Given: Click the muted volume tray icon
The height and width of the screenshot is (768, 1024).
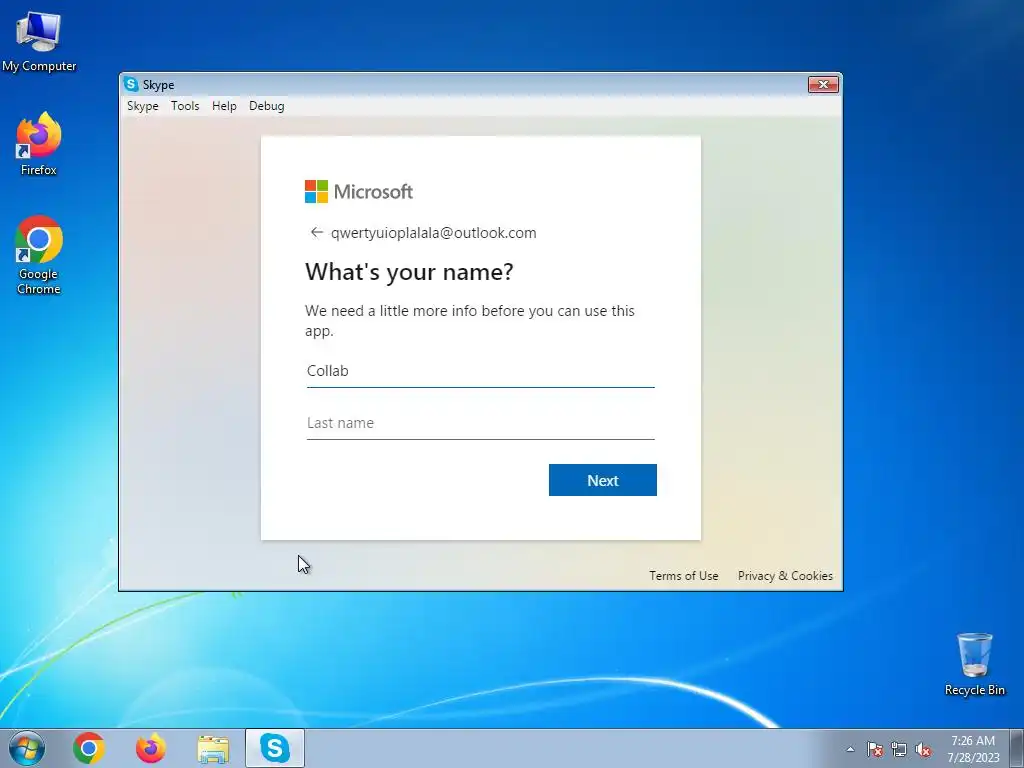Looking at the screenshot, I should (923, 749).
